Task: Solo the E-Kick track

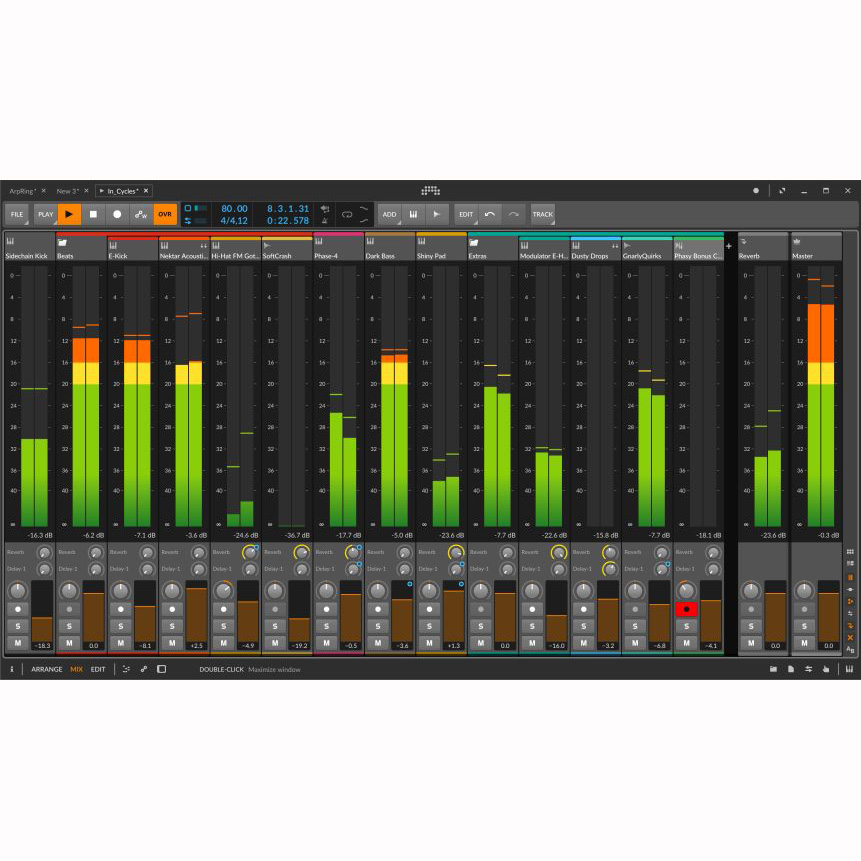Action: click(x=121, y=626)
